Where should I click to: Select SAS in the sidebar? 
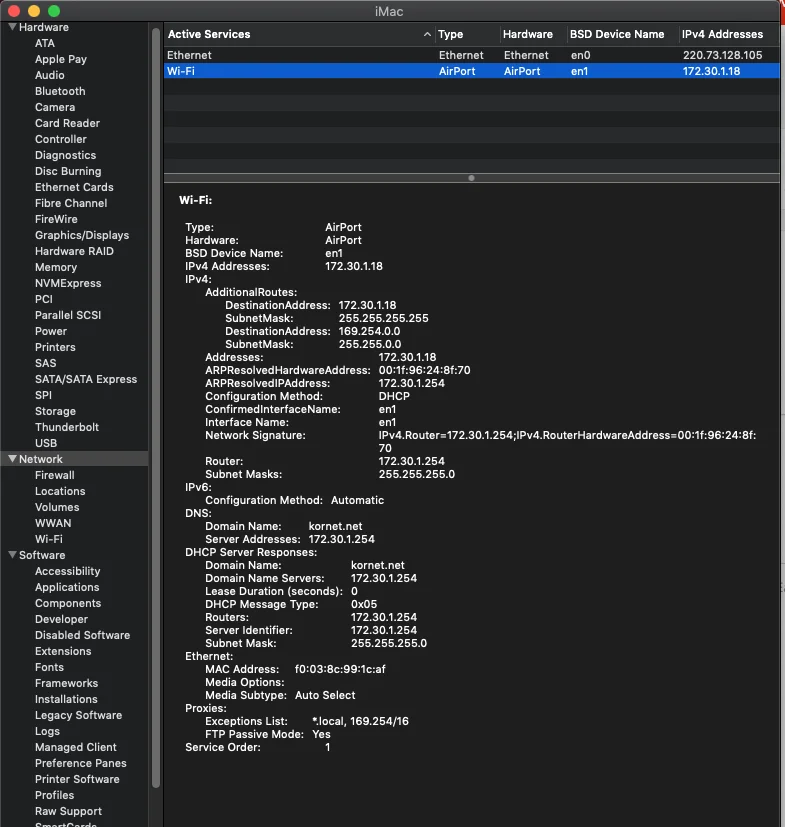[45, 363]
